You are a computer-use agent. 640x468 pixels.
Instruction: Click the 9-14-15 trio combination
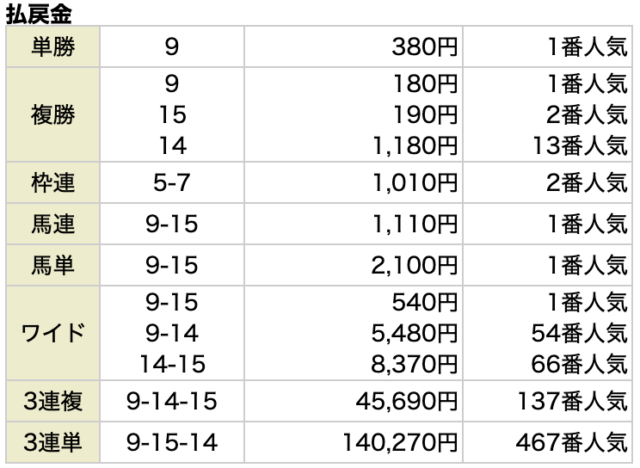coord(174,402)
